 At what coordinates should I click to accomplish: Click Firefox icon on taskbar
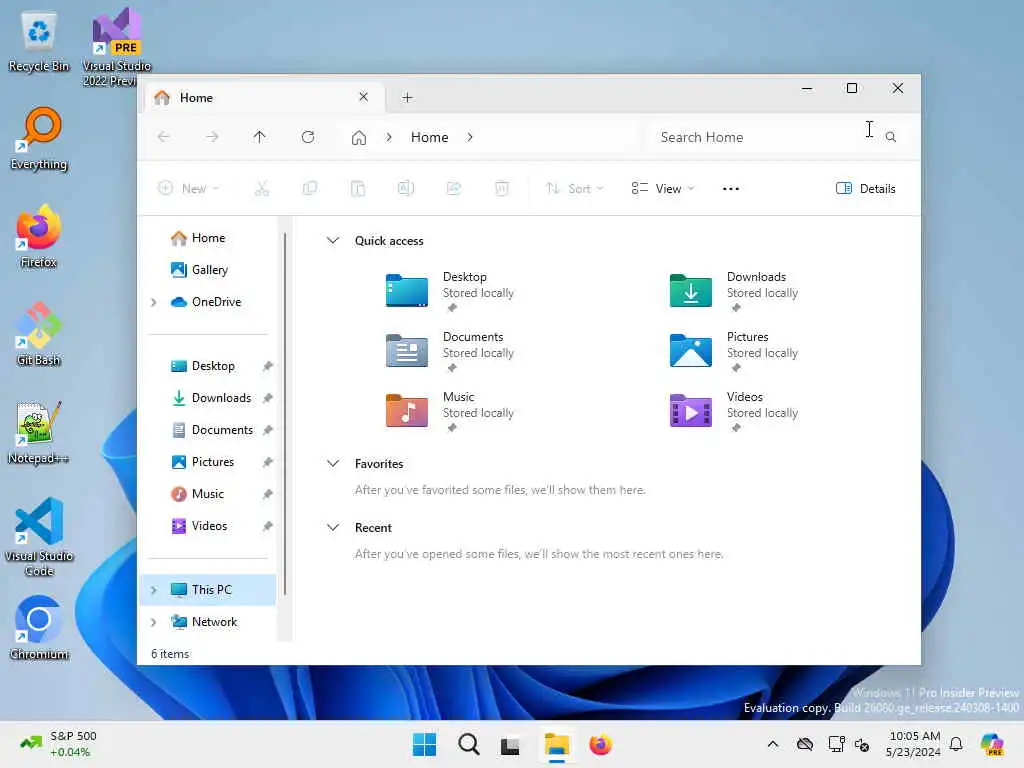(x=601, y=744)
